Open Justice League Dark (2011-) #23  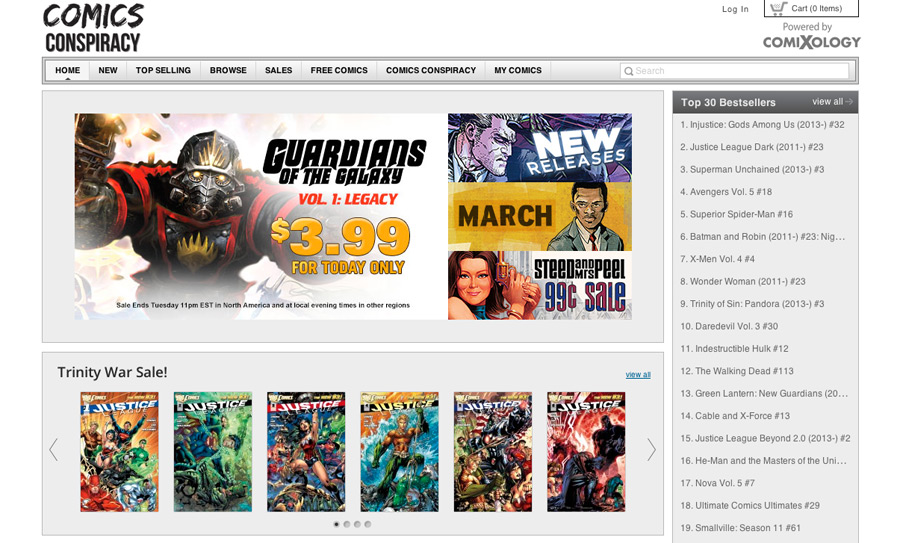tap(752, 147)
